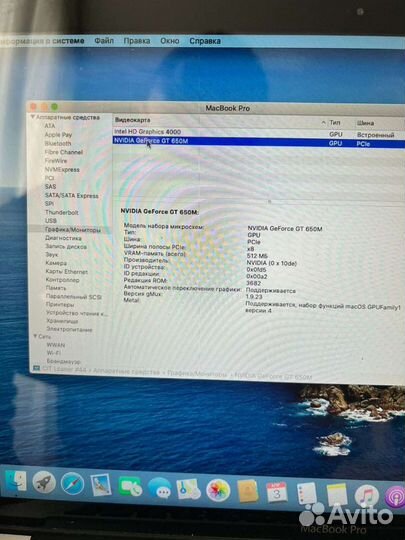Image resolution: width=405 pixels, height=540 pixels.
Task: Open the Справка menu
Action: [x=205, y=41]
